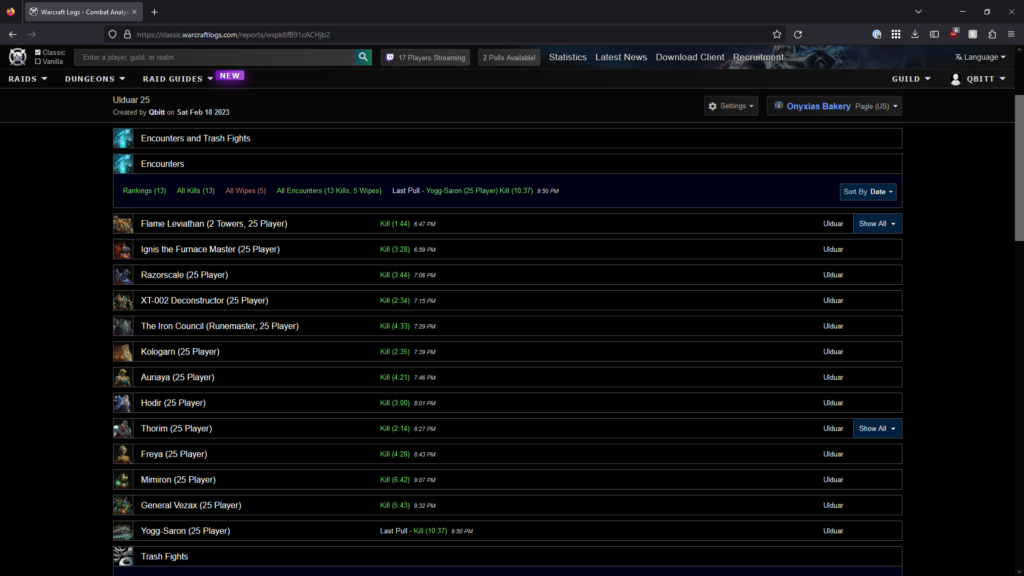The image size is (1024, 576).
Task: Open the Dungeons navigation menu
Action: pyautogui.click(x=95, y=79)
